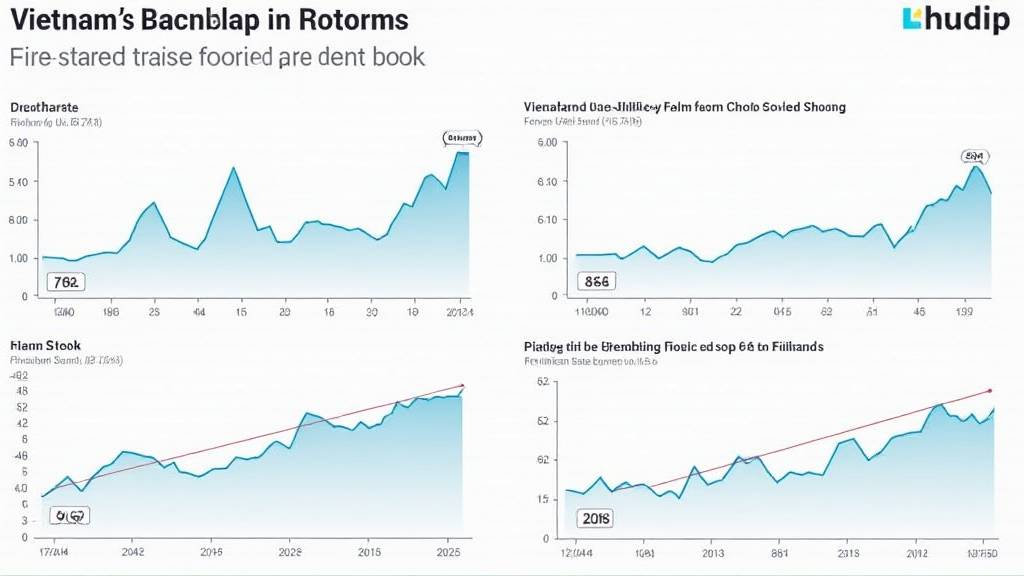Screen dimensions: 1024x576
Task: Click the Hann Stook chart heading
Action: pos(45,344)
